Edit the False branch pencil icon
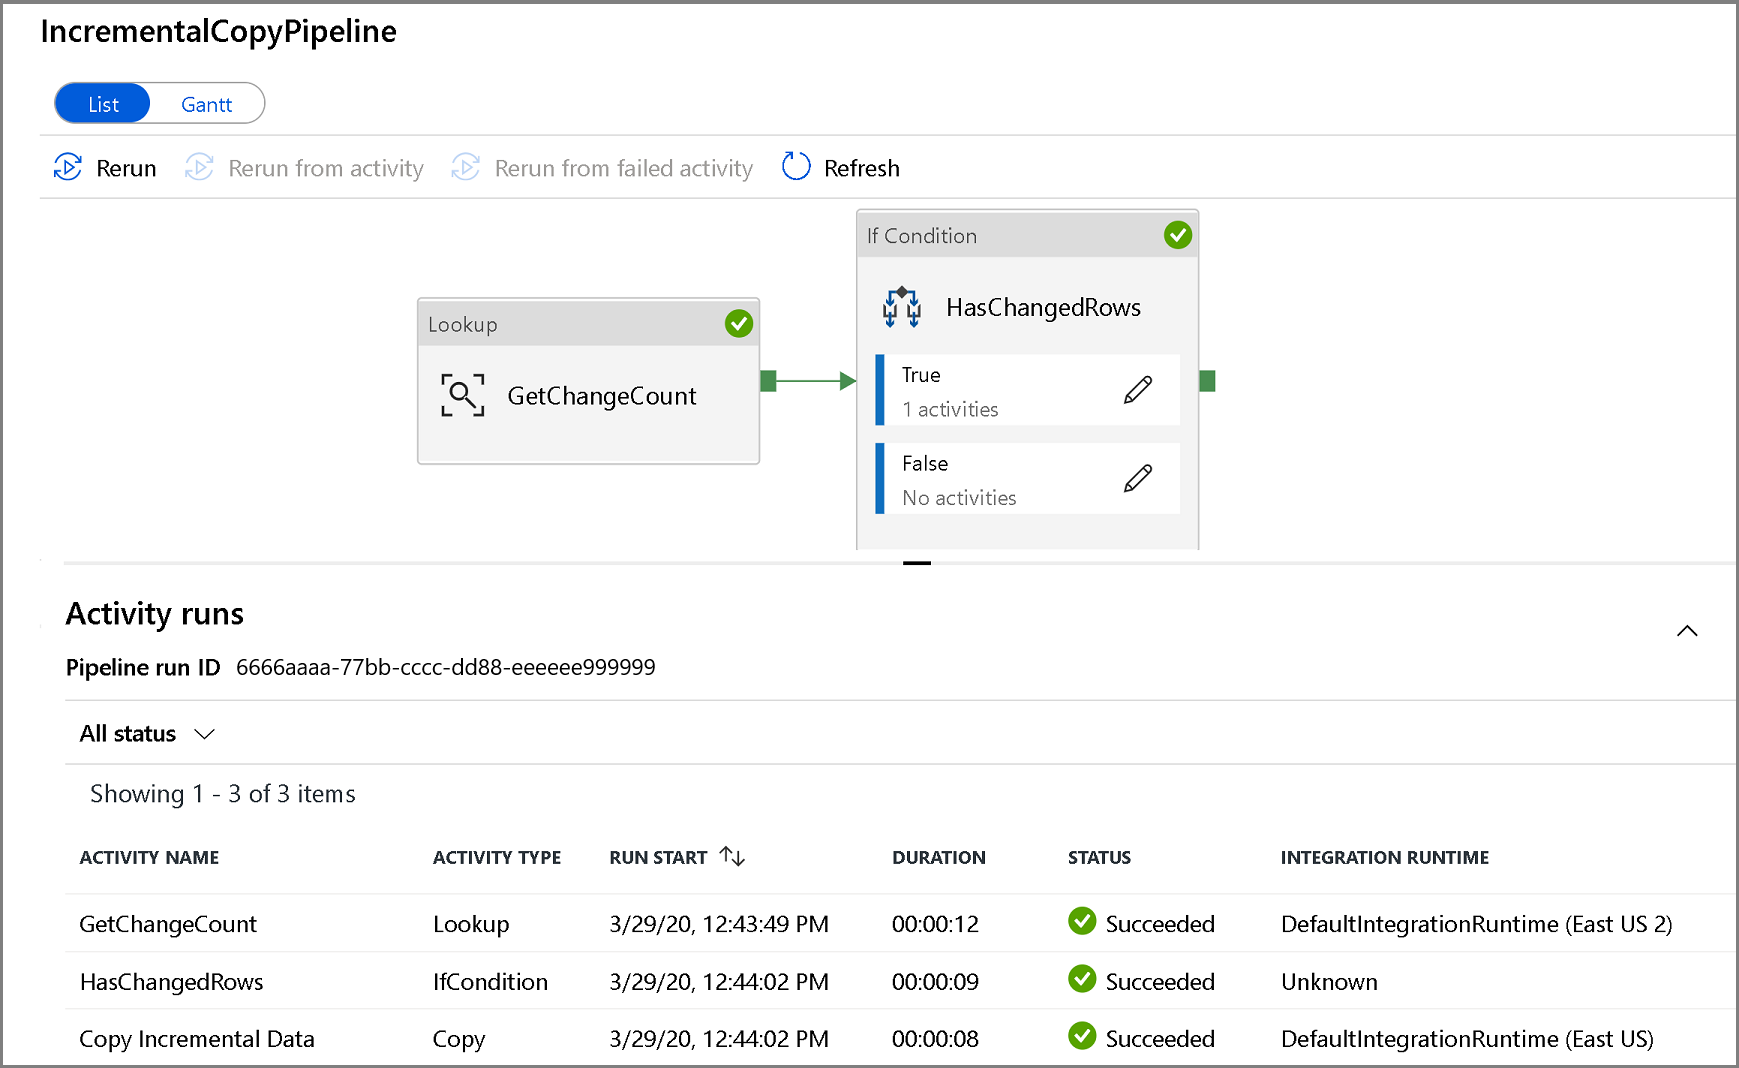1739x1068 pixels. pos(1137,479)
